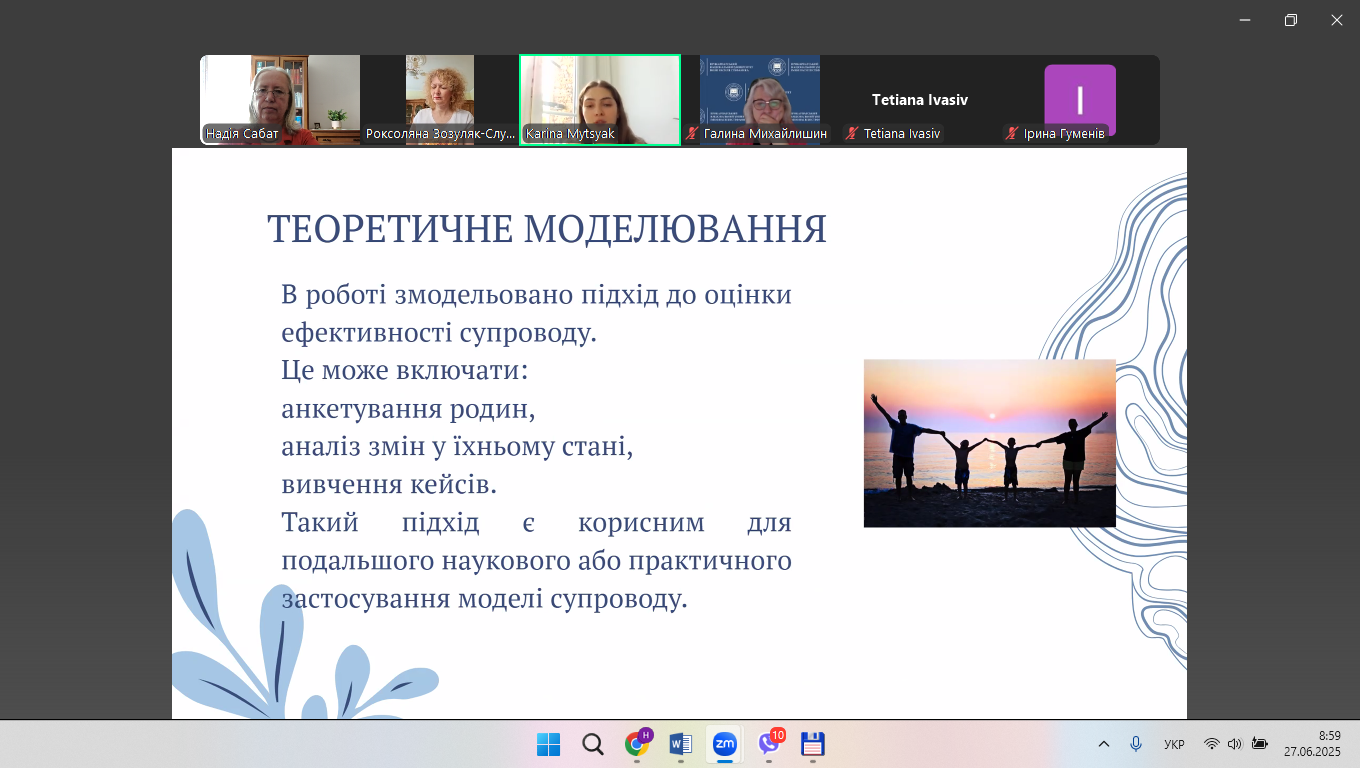Select the Надія Сабат video tile

(x=280, y=98)
